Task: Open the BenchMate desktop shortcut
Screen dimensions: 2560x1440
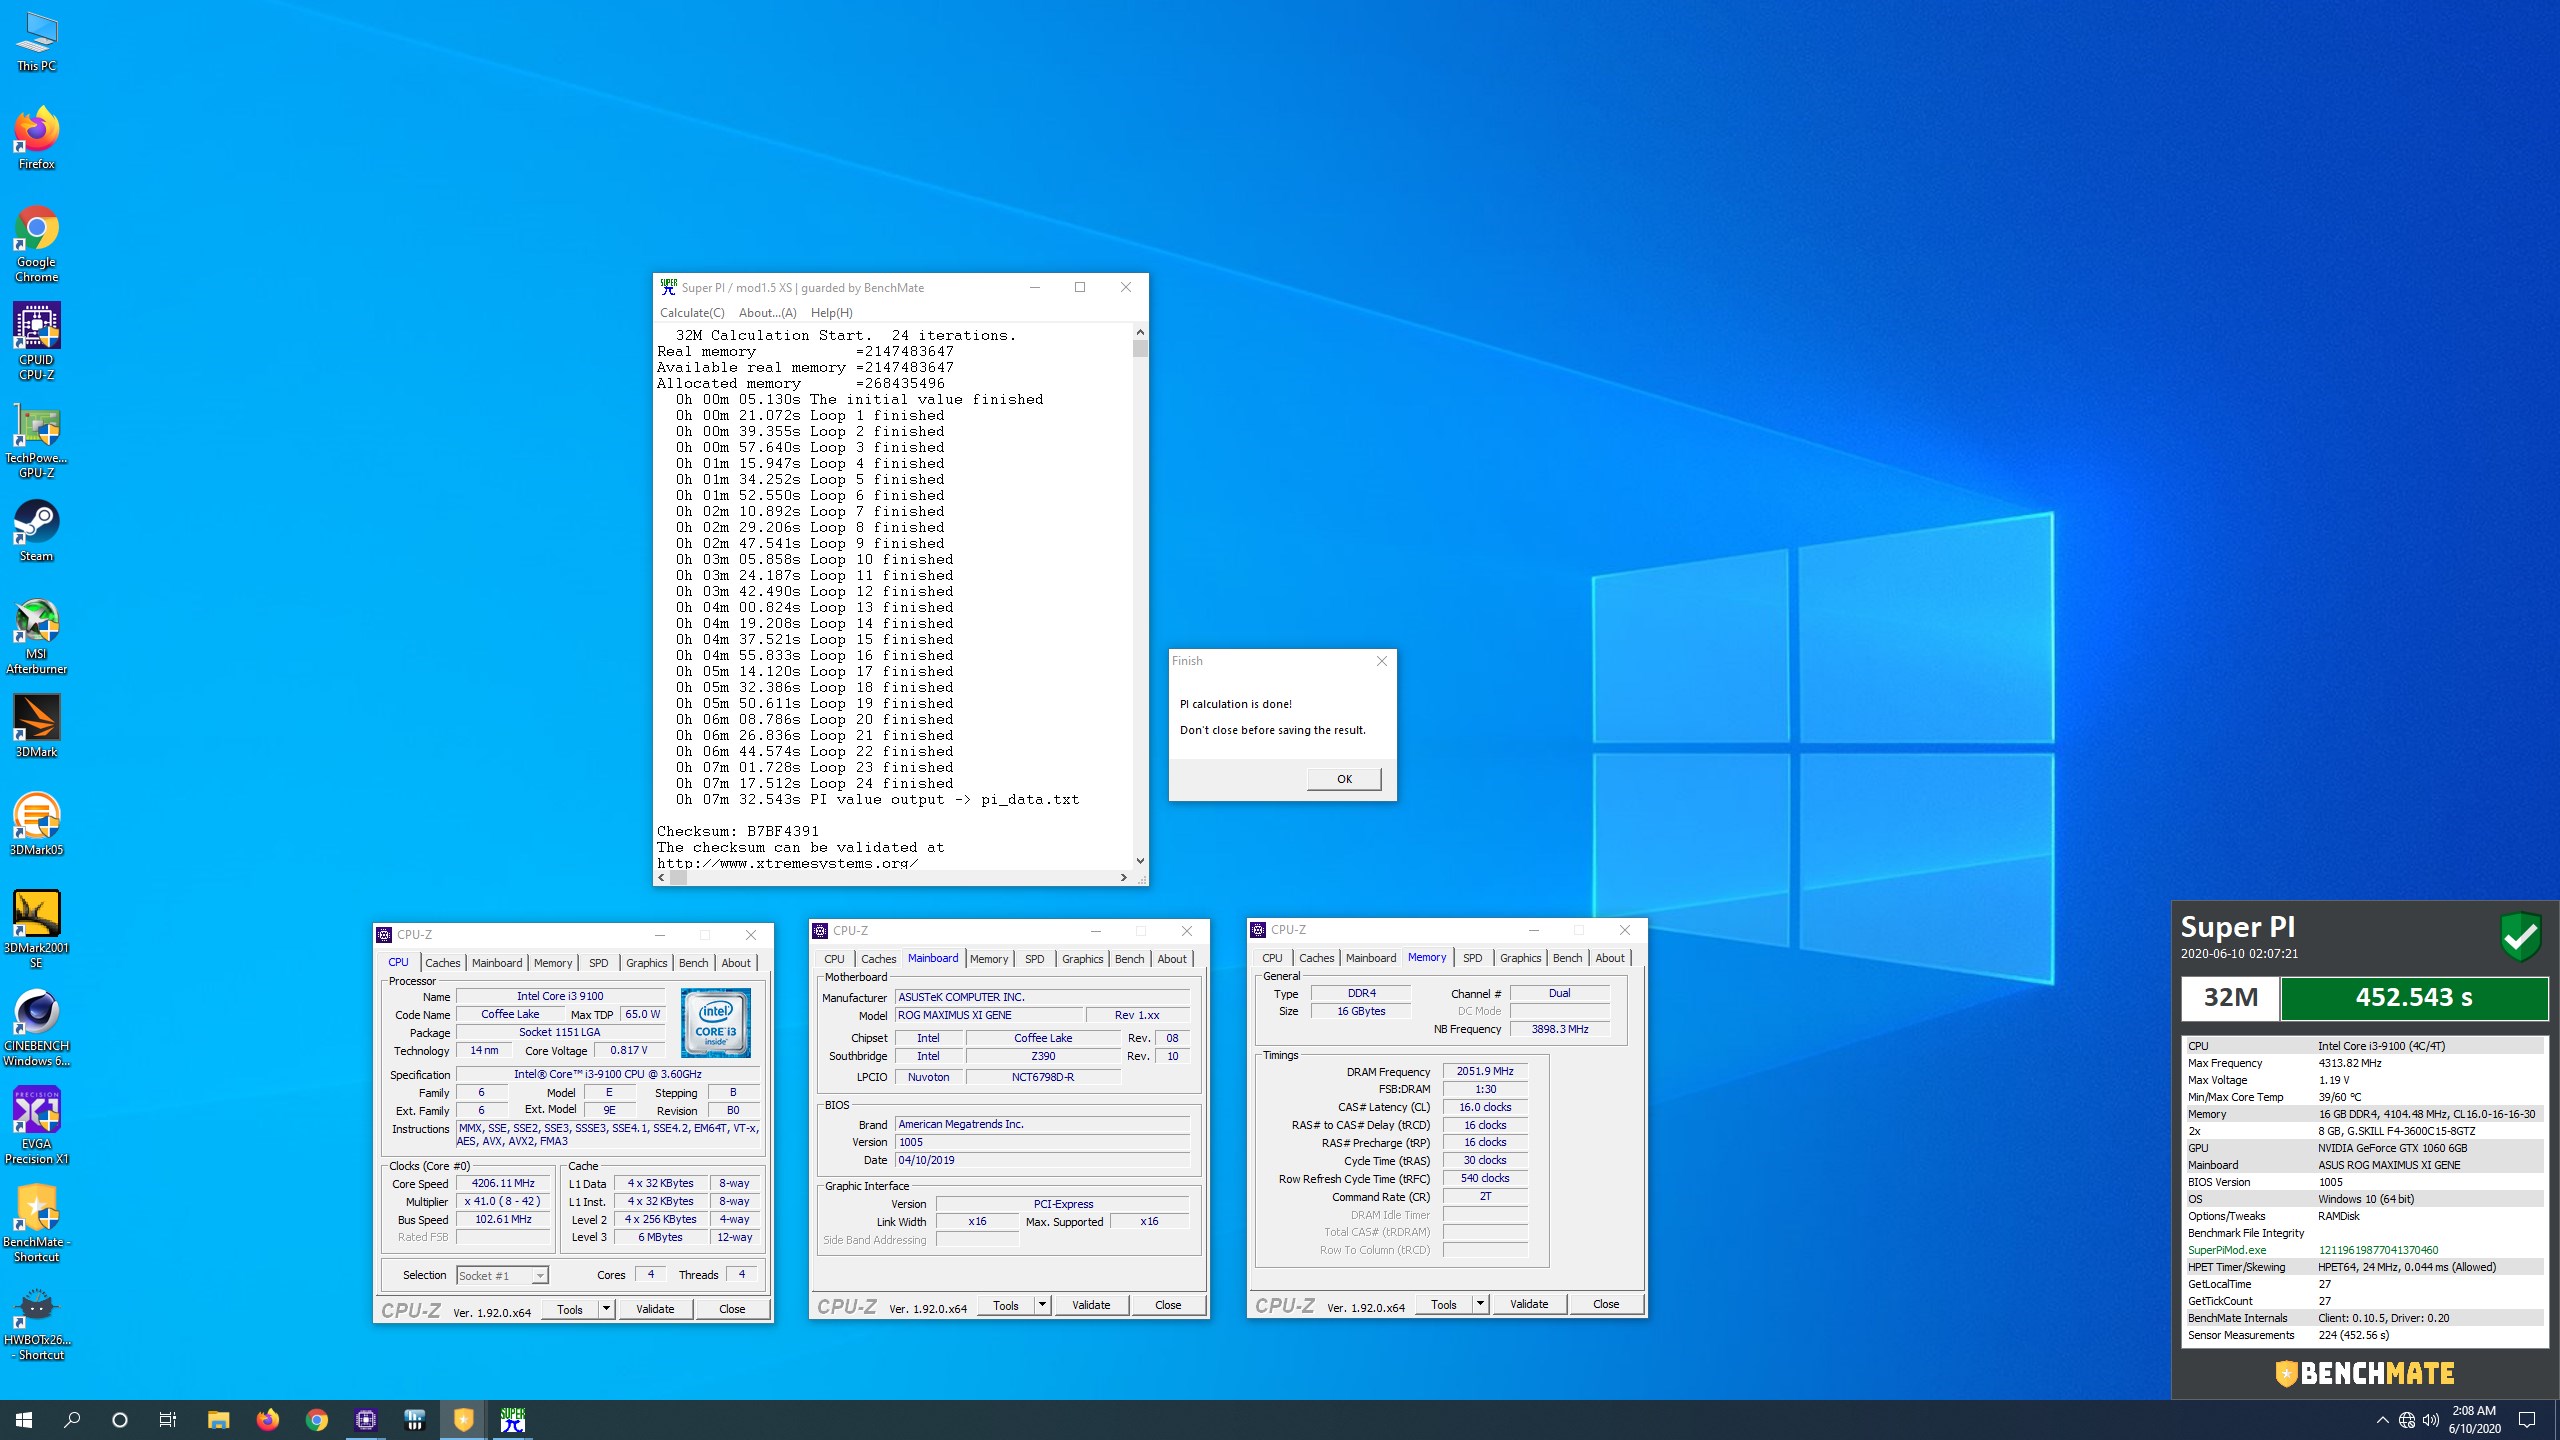Action: point(37,1224)
